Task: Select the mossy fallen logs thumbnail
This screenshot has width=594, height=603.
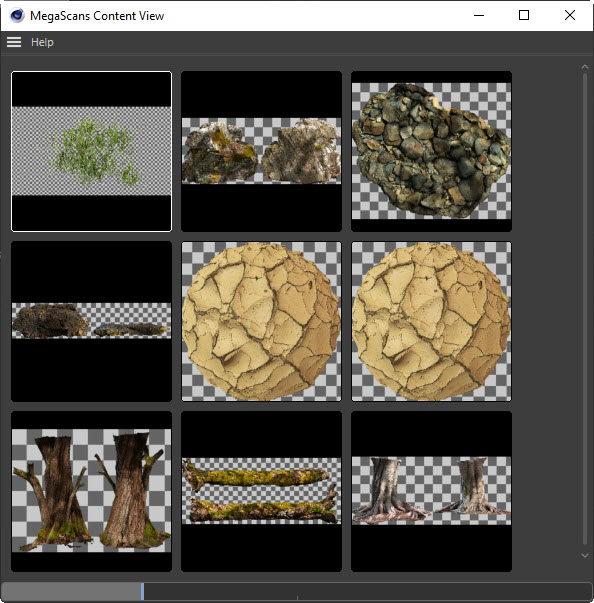Action: click(261, 491)
